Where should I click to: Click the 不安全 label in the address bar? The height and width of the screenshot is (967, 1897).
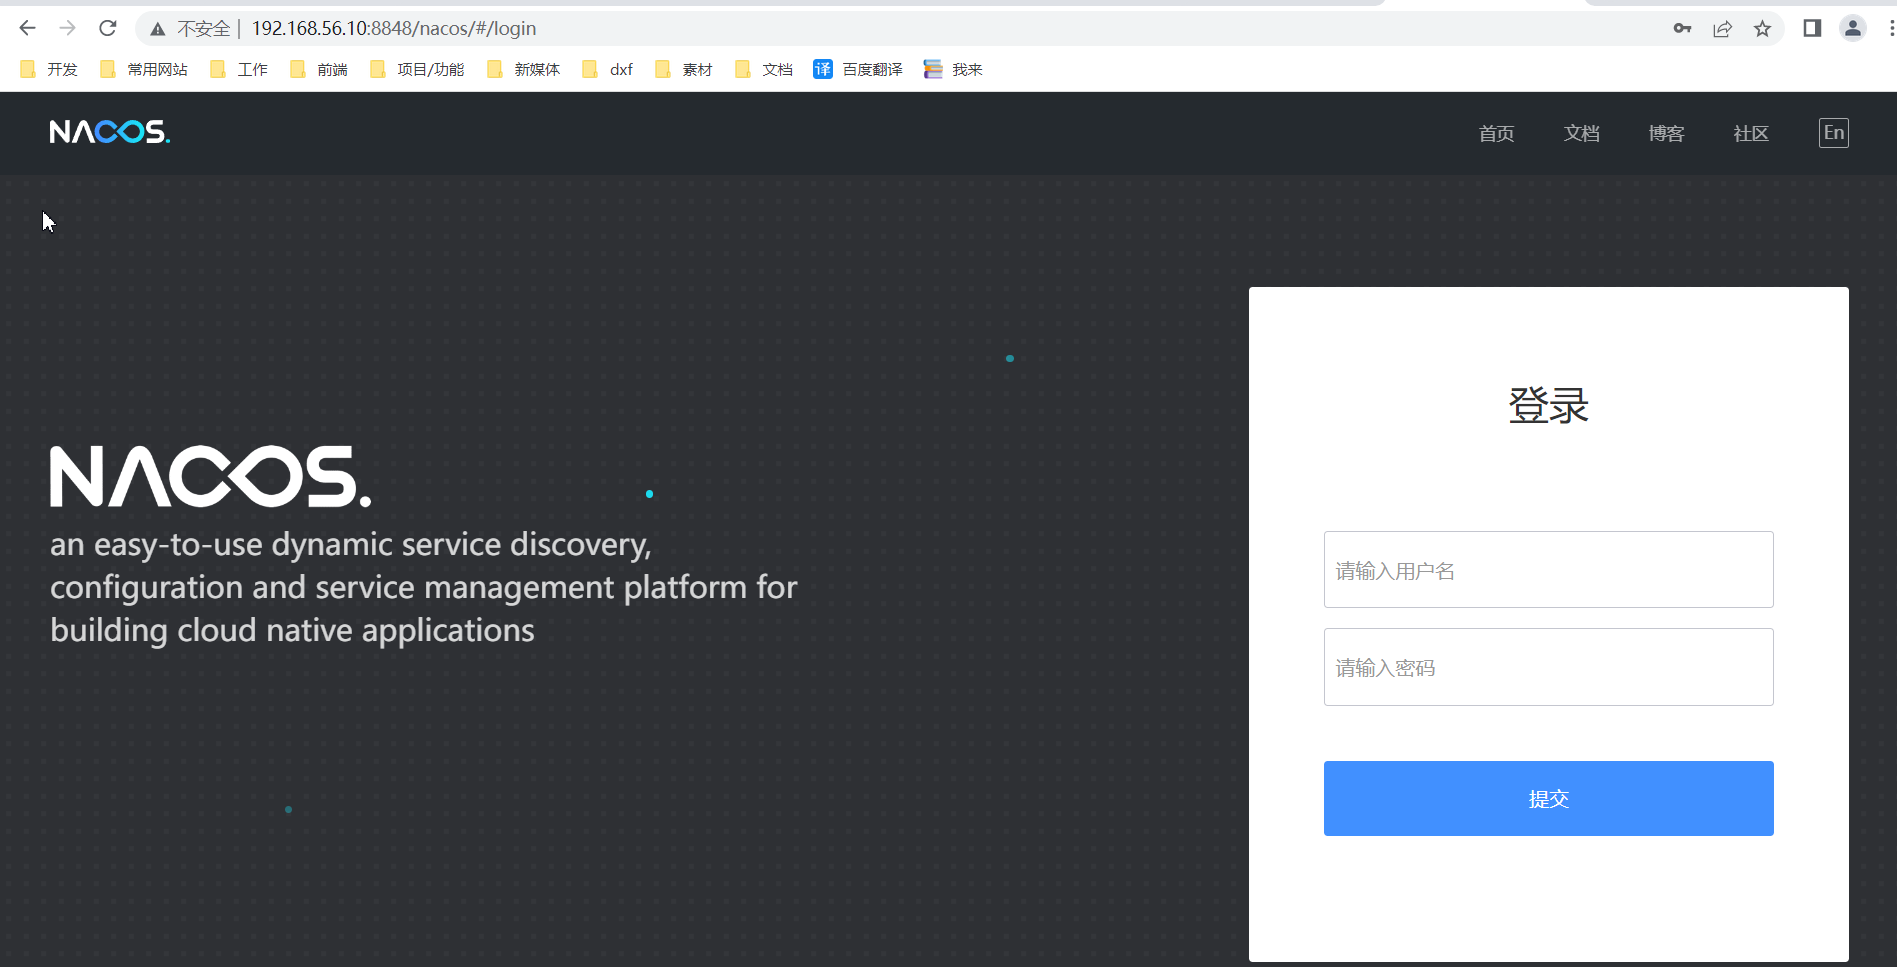[x=204, y=29]
